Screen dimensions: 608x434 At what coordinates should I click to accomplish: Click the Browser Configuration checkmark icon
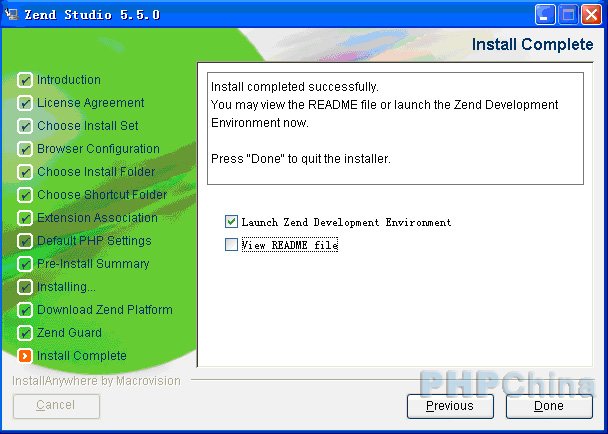tap(25, 149)
